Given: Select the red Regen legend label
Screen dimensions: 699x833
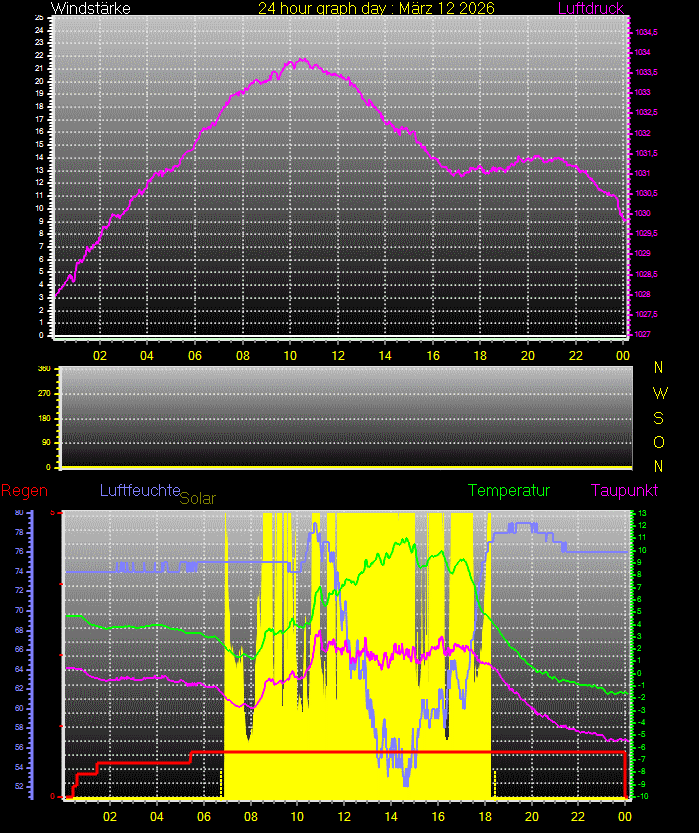Looking at the screenshot, I should 21,490.
